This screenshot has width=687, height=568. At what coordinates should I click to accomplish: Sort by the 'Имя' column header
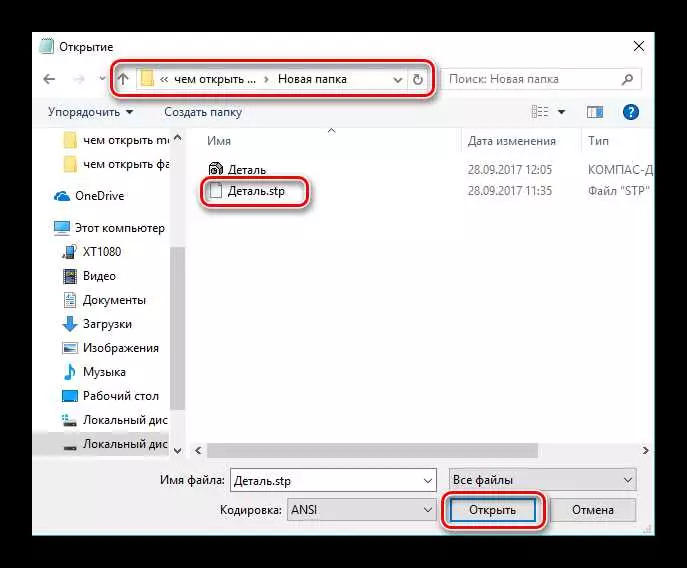219,141
